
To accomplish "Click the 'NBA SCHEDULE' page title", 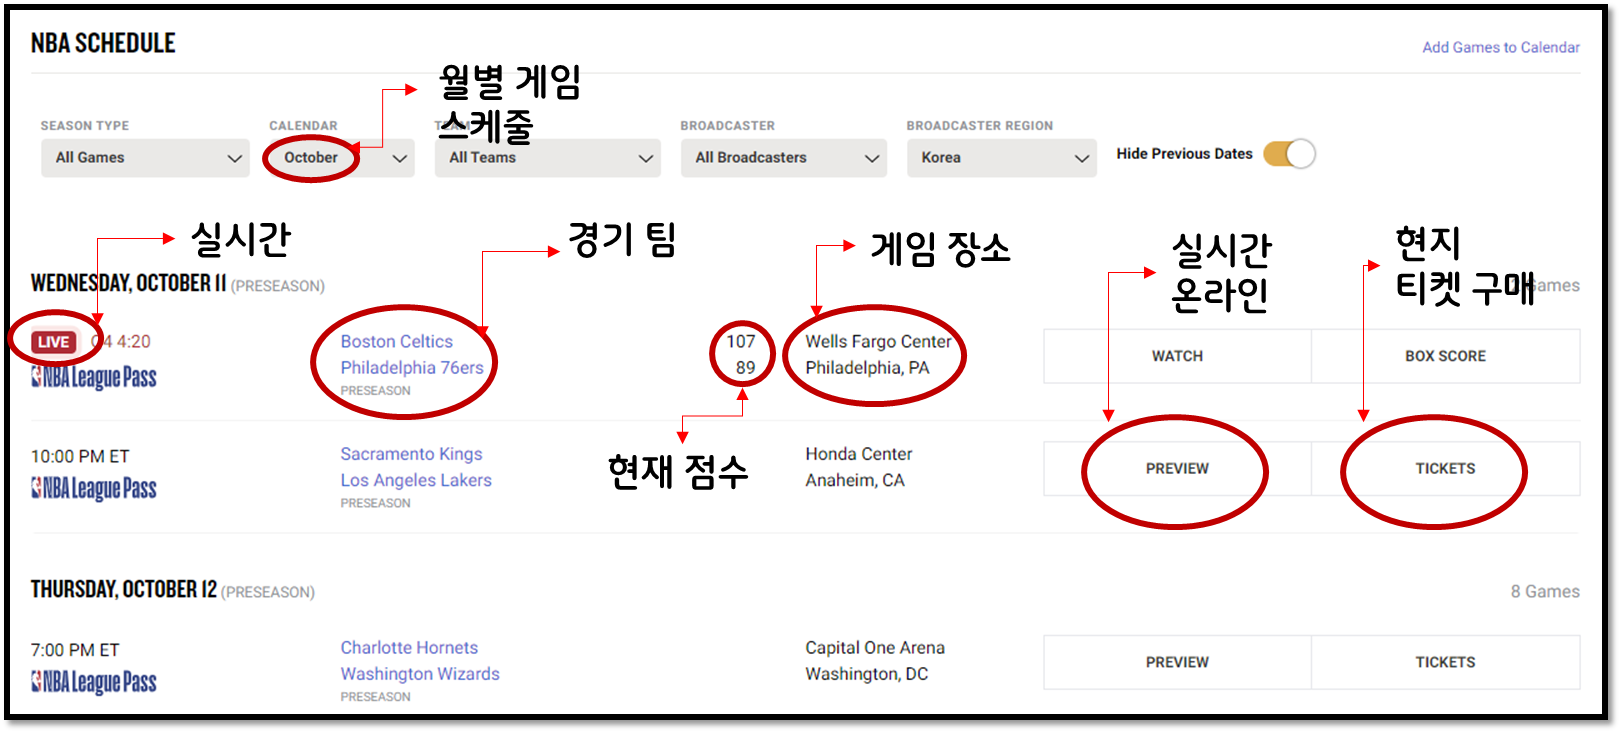I will tap(103, 43).
